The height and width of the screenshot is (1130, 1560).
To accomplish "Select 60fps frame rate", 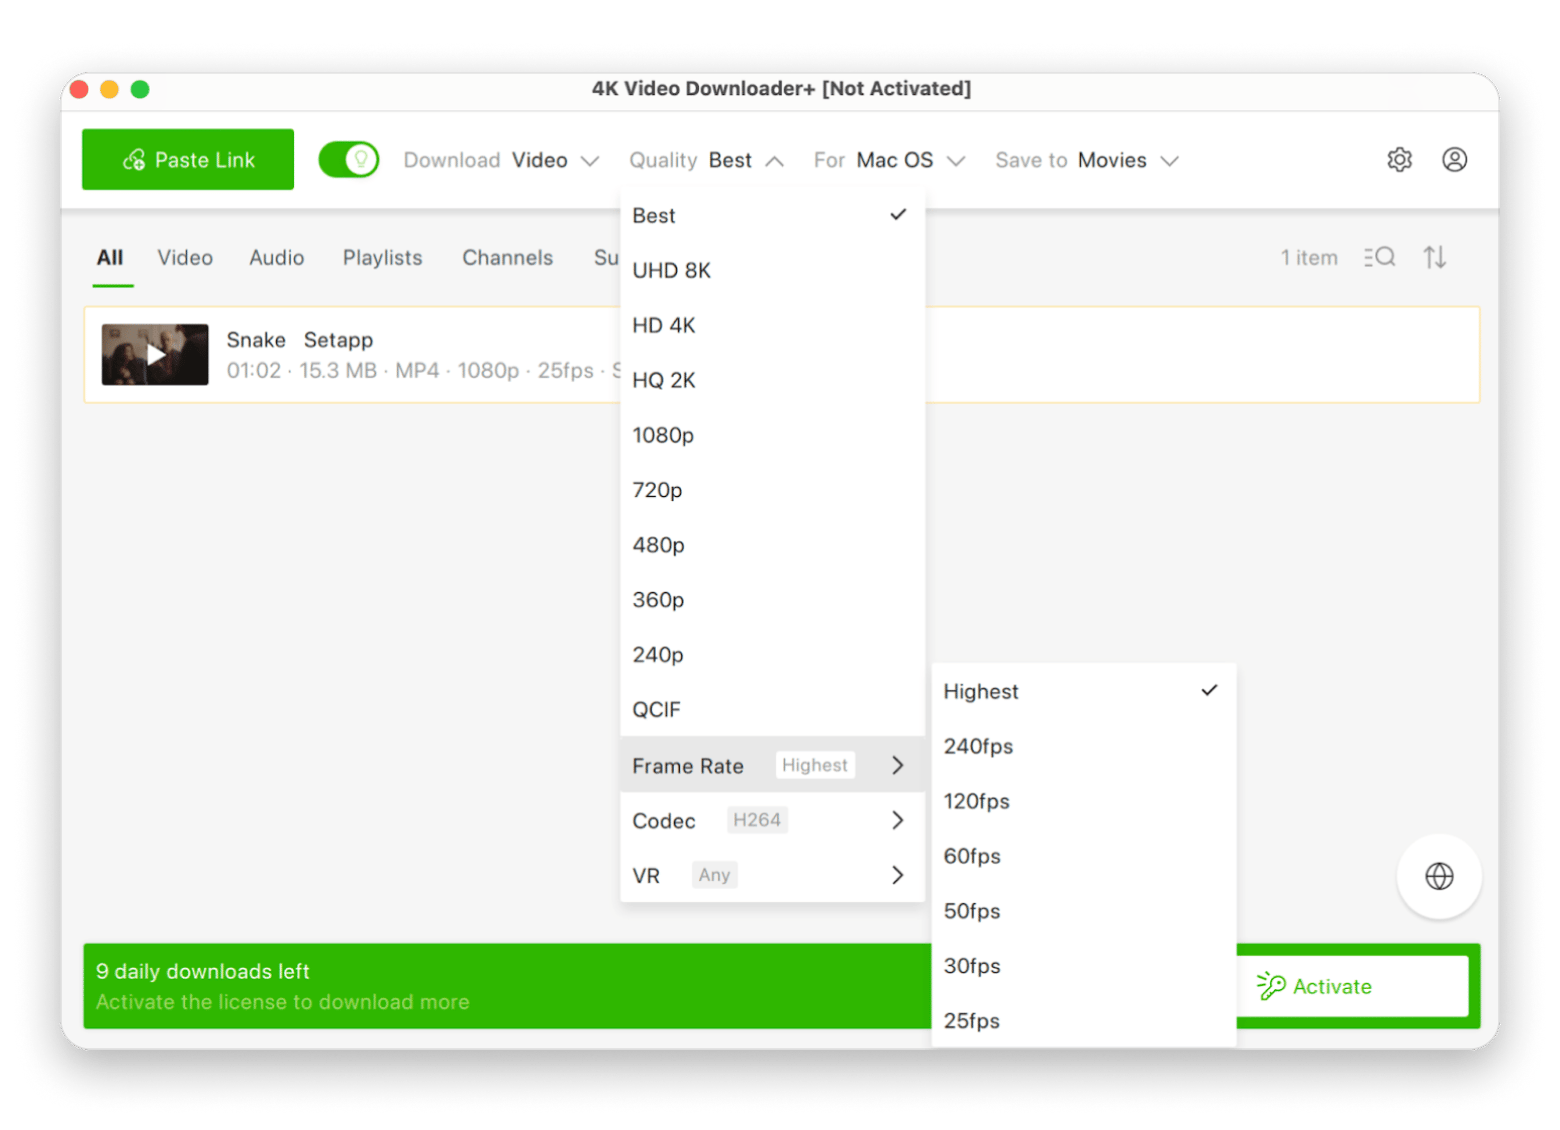I will pyautogui.click(x=1083, y=856).
